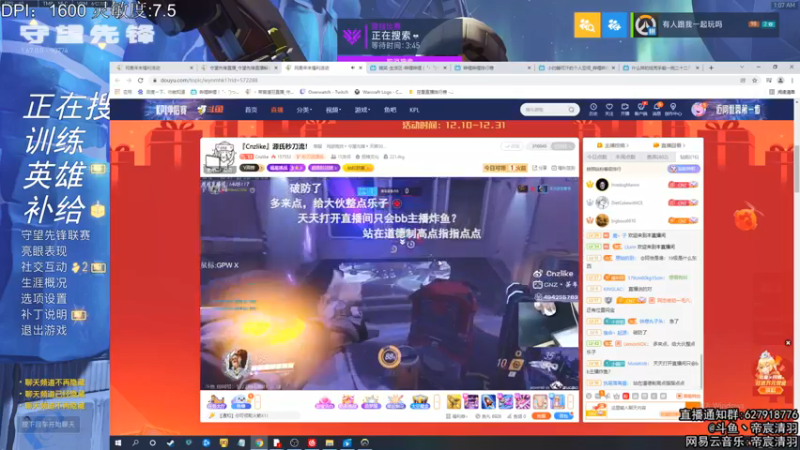Switch to second Chrome tab 守望先锋直播
The image size is (800, 450).
pyautogui.click(x=238, y=67)
